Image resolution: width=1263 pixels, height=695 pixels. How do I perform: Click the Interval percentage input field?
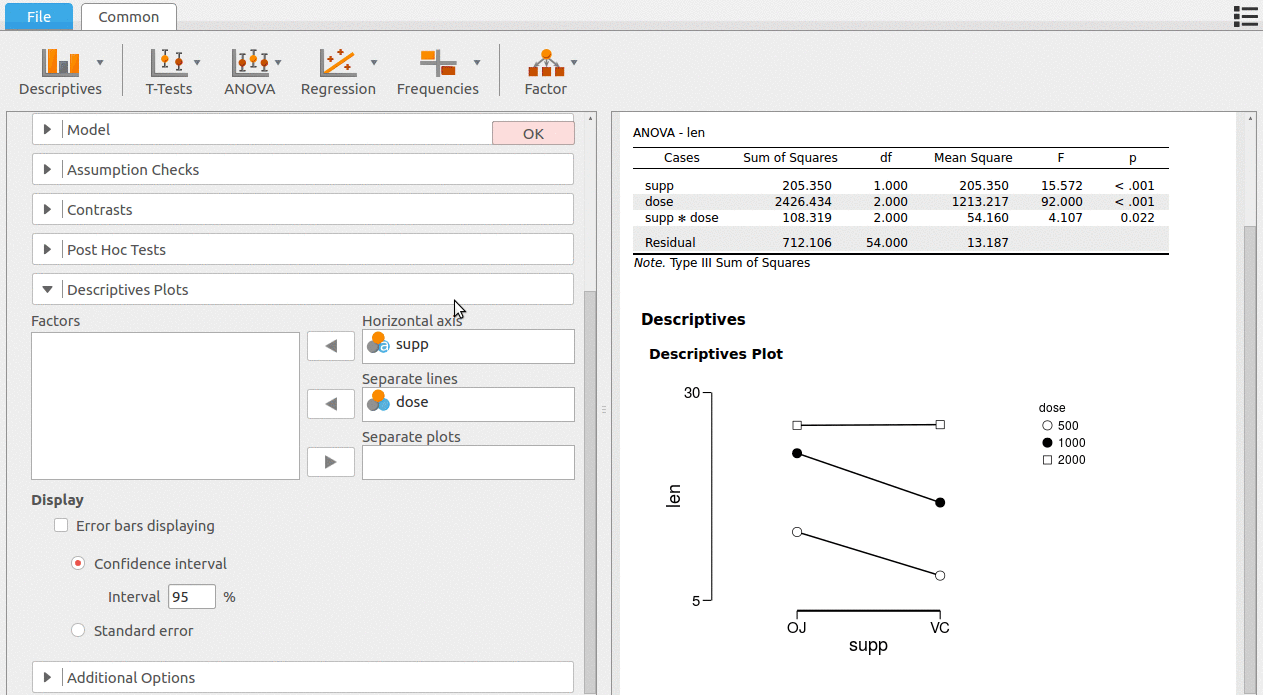pyautogui.click(x=192, y=596)
